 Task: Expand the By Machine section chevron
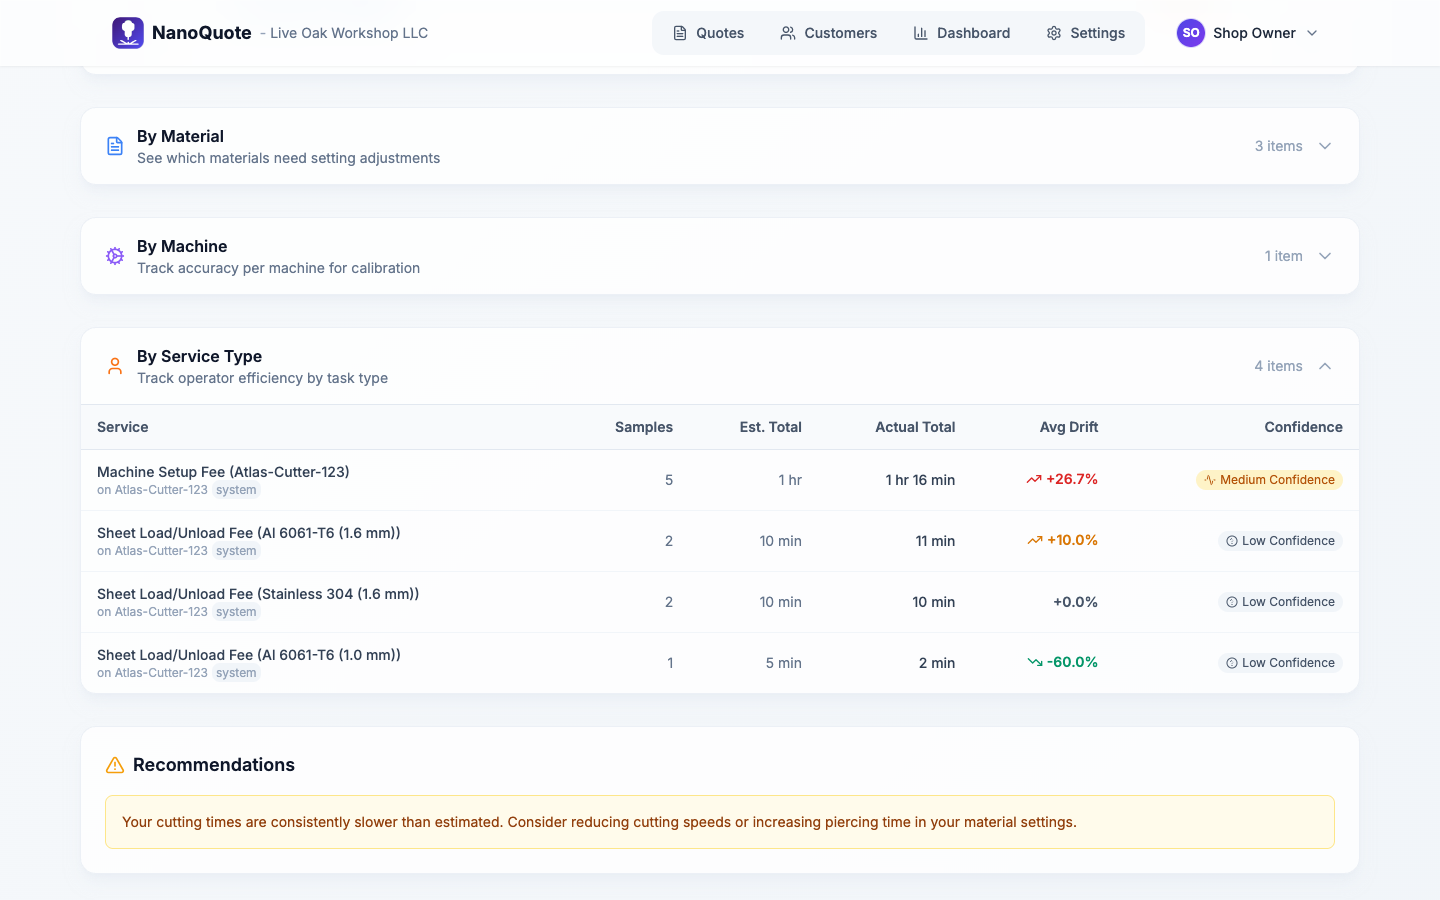tap(1325, 256)
